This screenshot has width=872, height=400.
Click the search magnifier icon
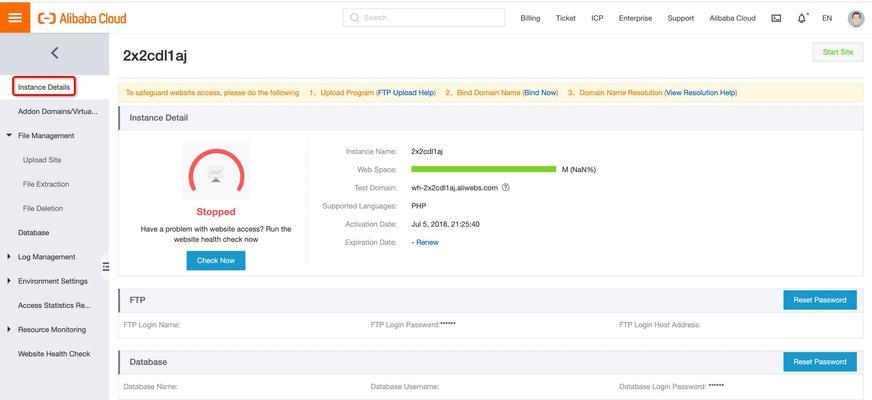pyautogui.click(x=354, y=18)
